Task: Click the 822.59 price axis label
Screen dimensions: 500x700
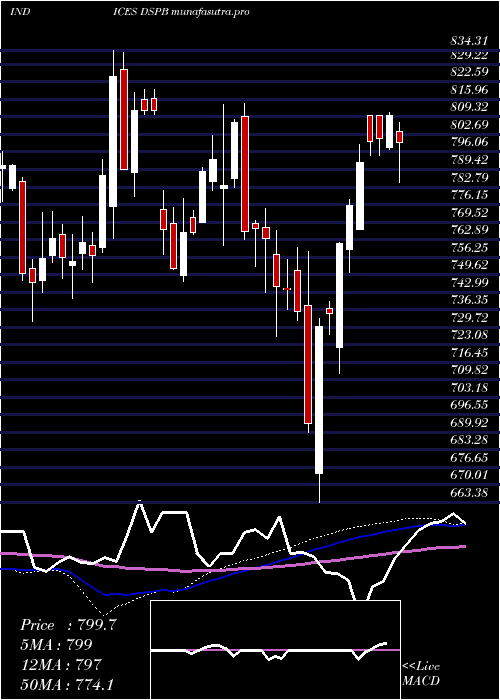Action: 469,72
